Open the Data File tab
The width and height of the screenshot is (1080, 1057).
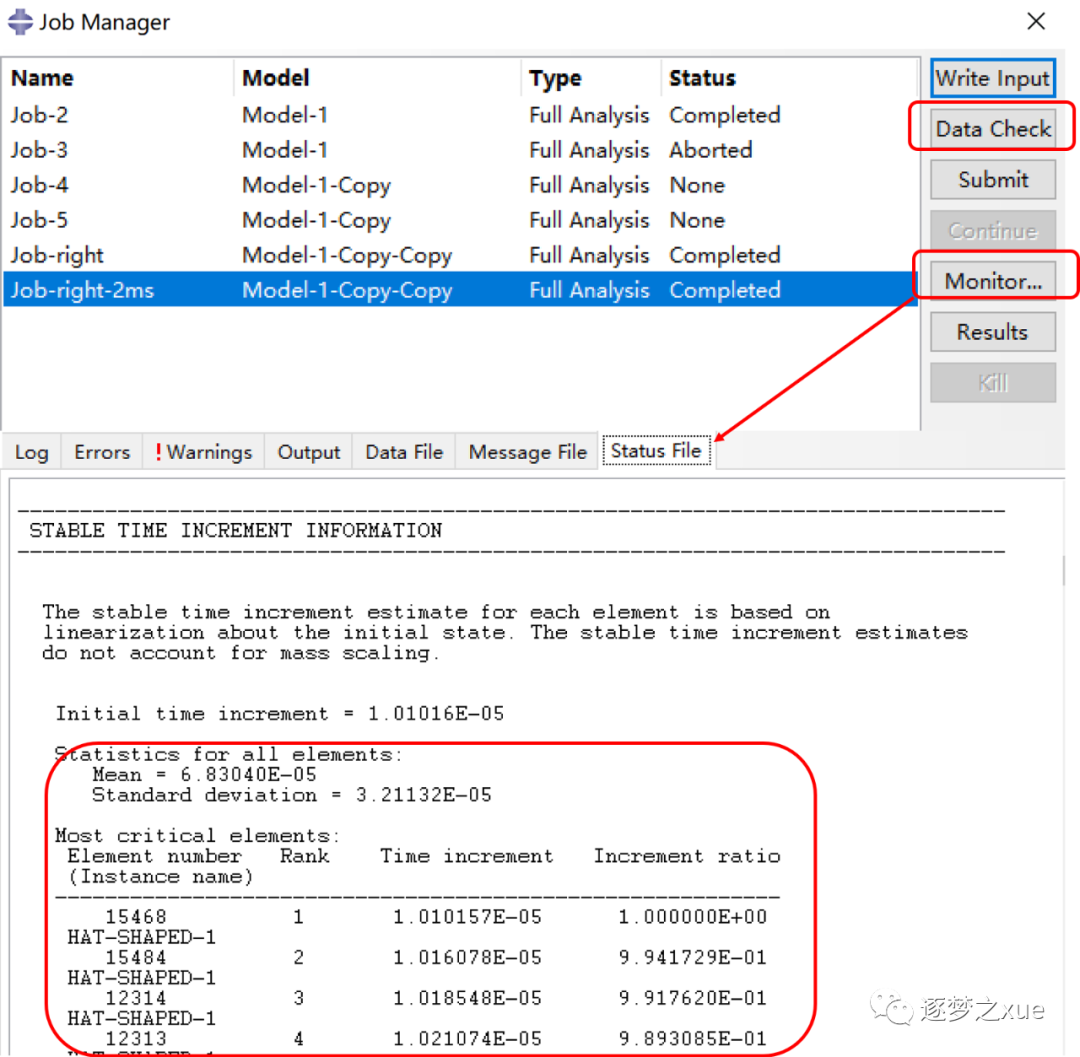click(x=404, y=452)
